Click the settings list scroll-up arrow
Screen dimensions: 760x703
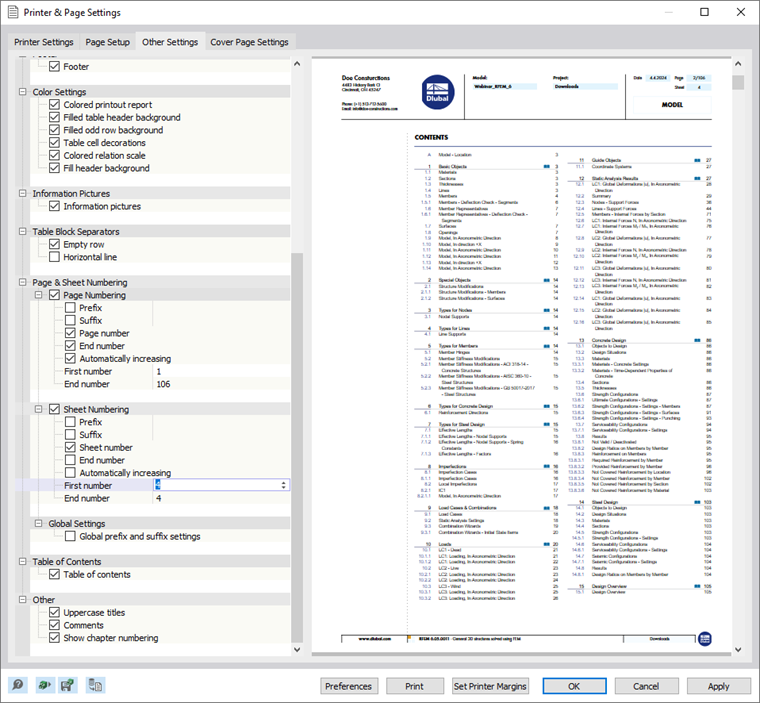pyautogui.click(x=297, y=64)
